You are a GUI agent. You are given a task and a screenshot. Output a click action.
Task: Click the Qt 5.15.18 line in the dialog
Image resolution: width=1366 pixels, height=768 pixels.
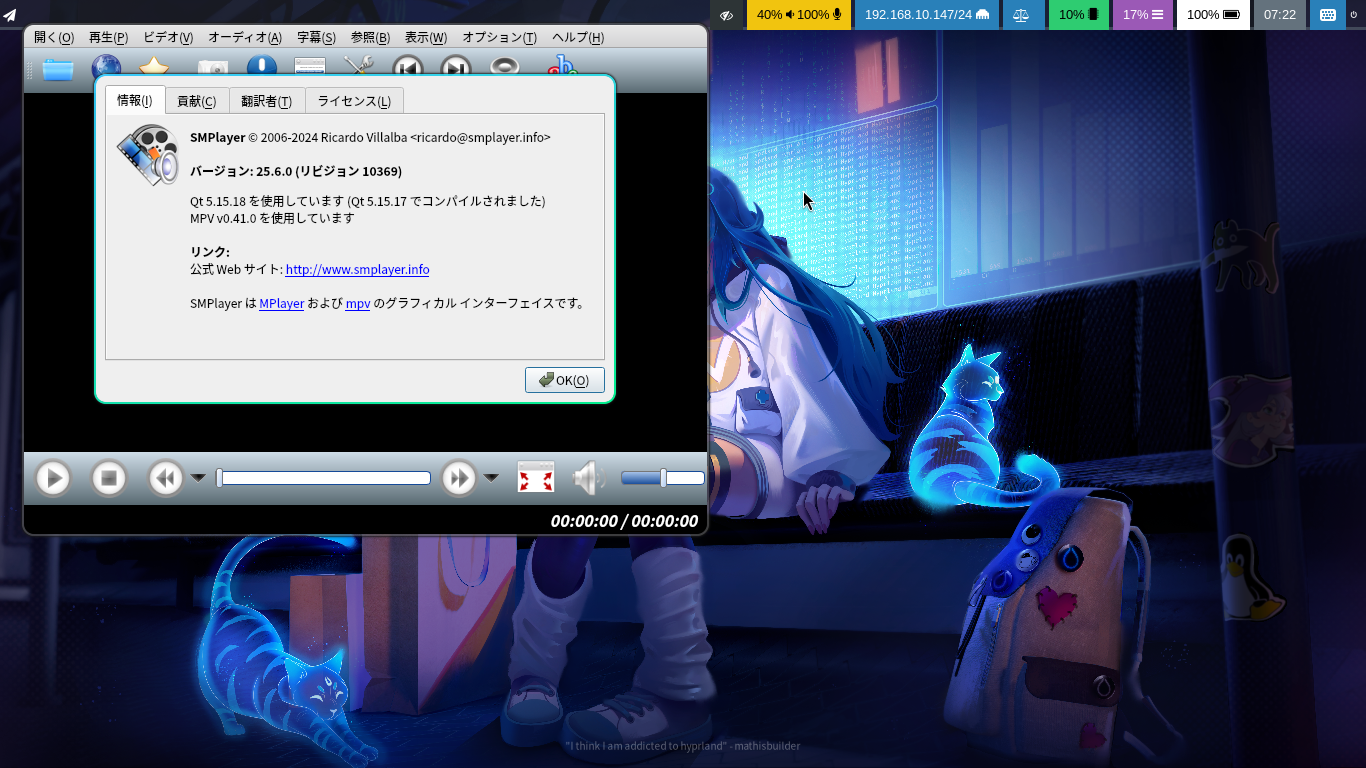tap(367, 201)
